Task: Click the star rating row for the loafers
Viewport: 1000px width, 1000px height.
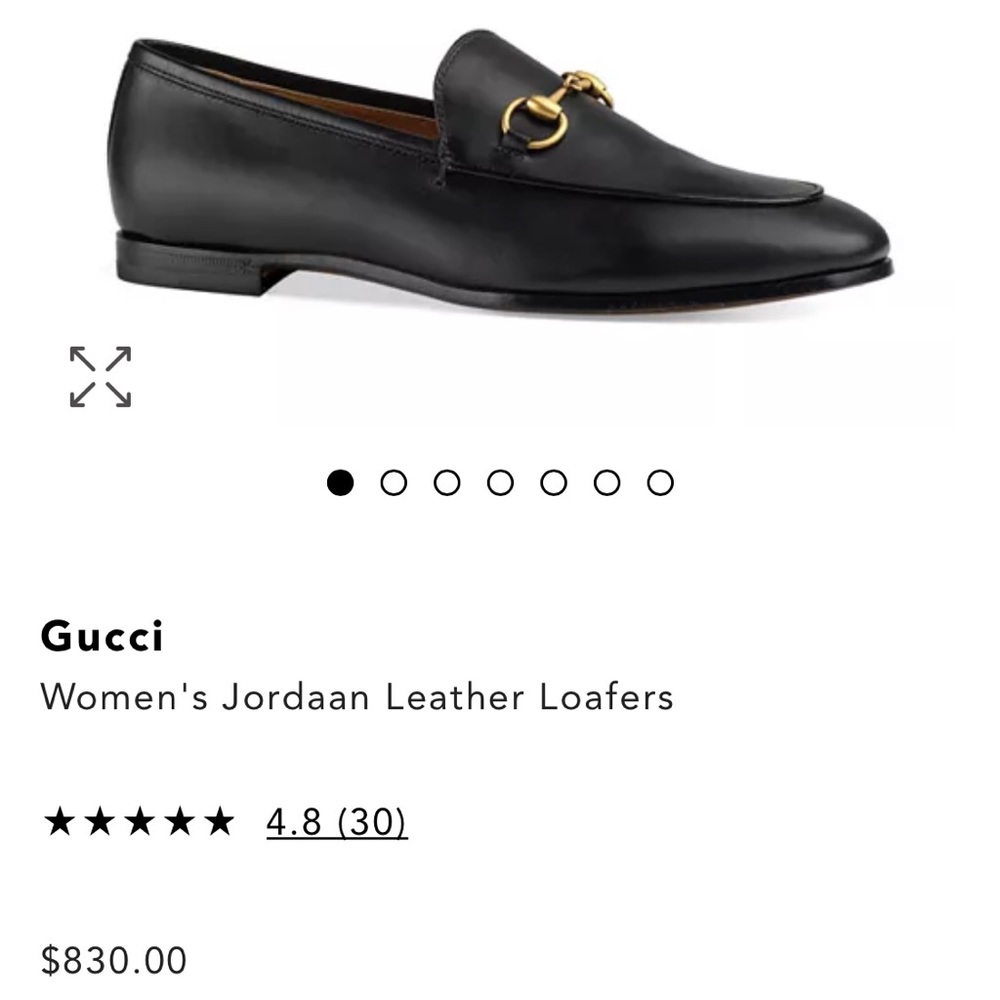Action: tap(142, 822)
